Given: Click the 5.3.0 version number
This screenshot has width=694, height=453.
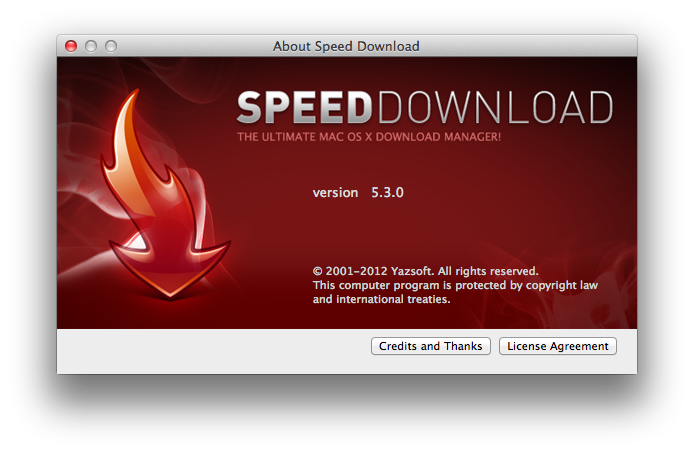Looking at the screenshot, I should (386, 192).
